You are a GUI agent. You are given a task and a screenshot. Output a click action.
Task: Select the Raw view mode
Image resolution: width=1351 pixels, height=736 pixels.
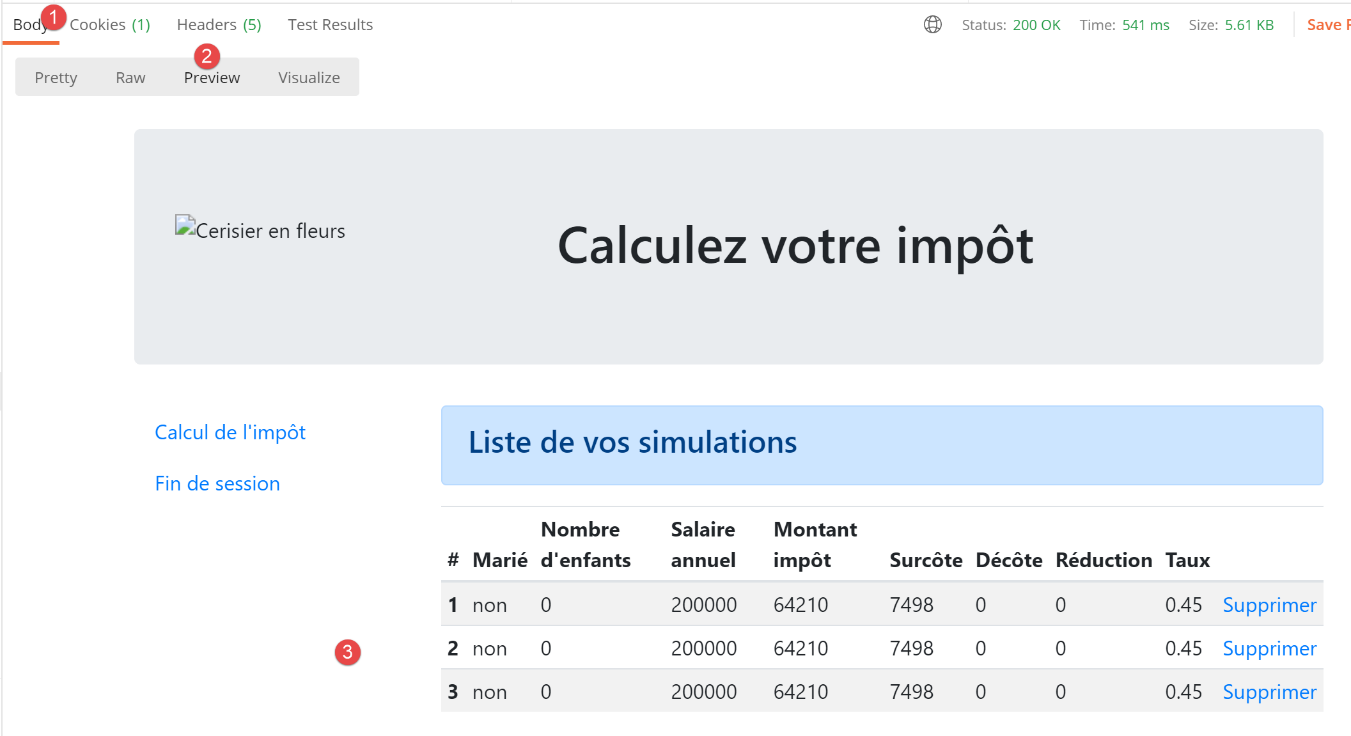point(131,78)
